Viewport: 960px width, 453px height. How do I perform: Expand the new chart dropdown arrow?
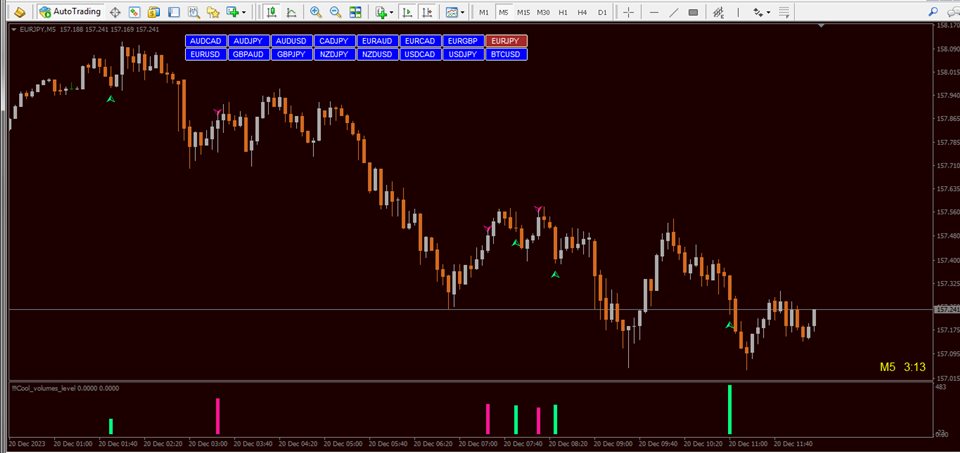(244, 12)
